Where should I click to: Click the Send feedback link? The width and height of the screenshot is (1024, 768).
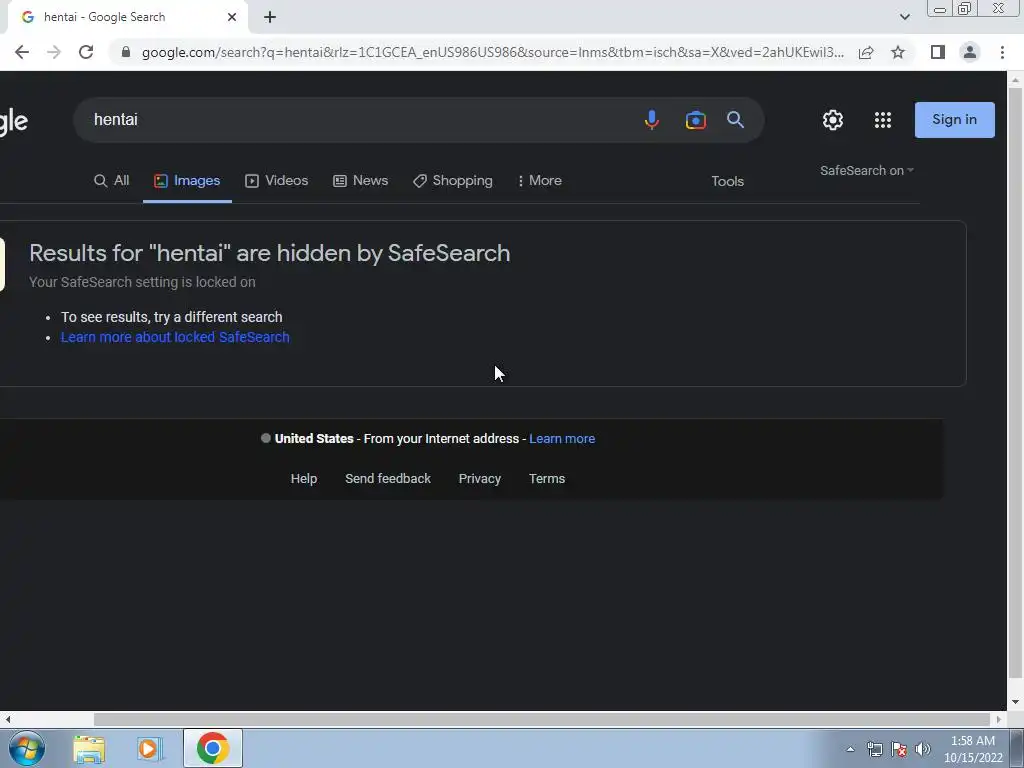click(388, 479)
